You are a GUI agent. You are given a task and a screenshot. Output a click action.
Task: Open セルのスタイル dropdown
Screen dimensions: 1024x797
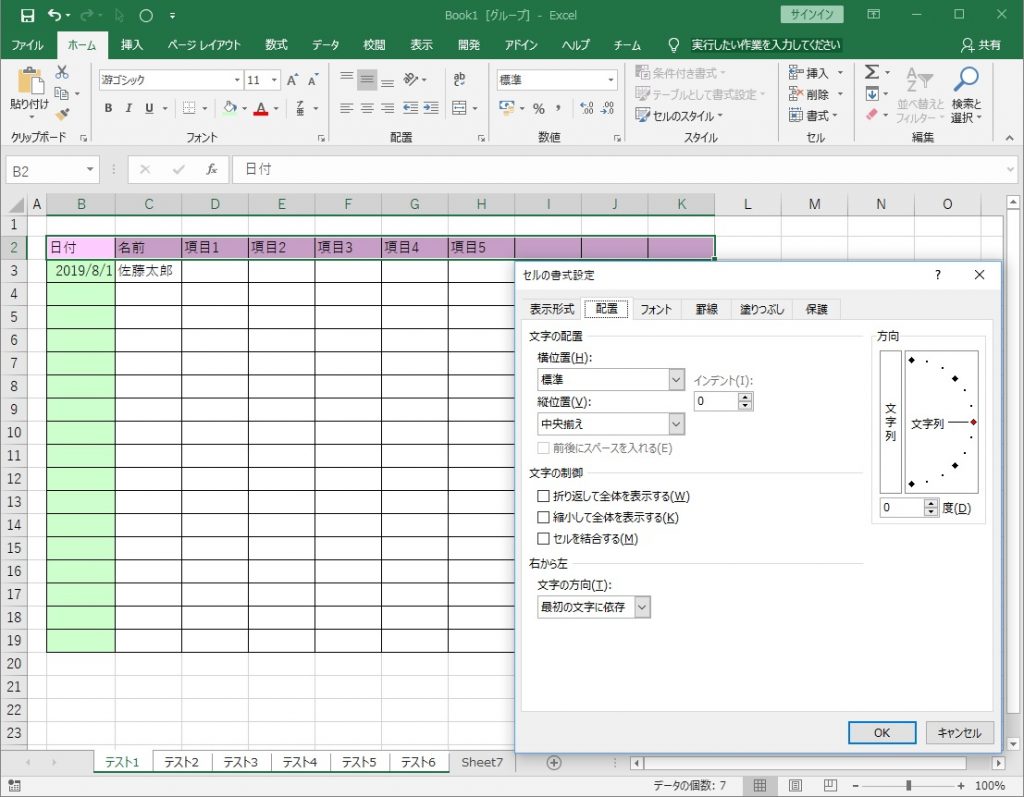[x=680, y=116]
